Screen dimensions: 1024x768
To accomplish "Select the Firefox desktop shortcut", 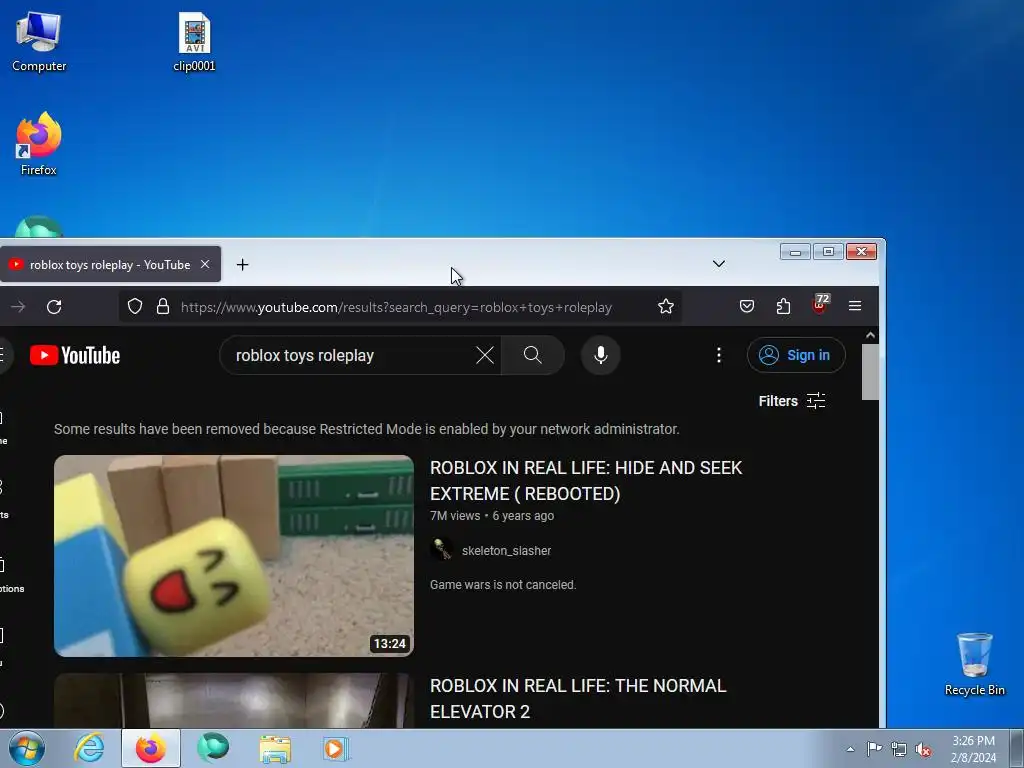I will 39,144.
